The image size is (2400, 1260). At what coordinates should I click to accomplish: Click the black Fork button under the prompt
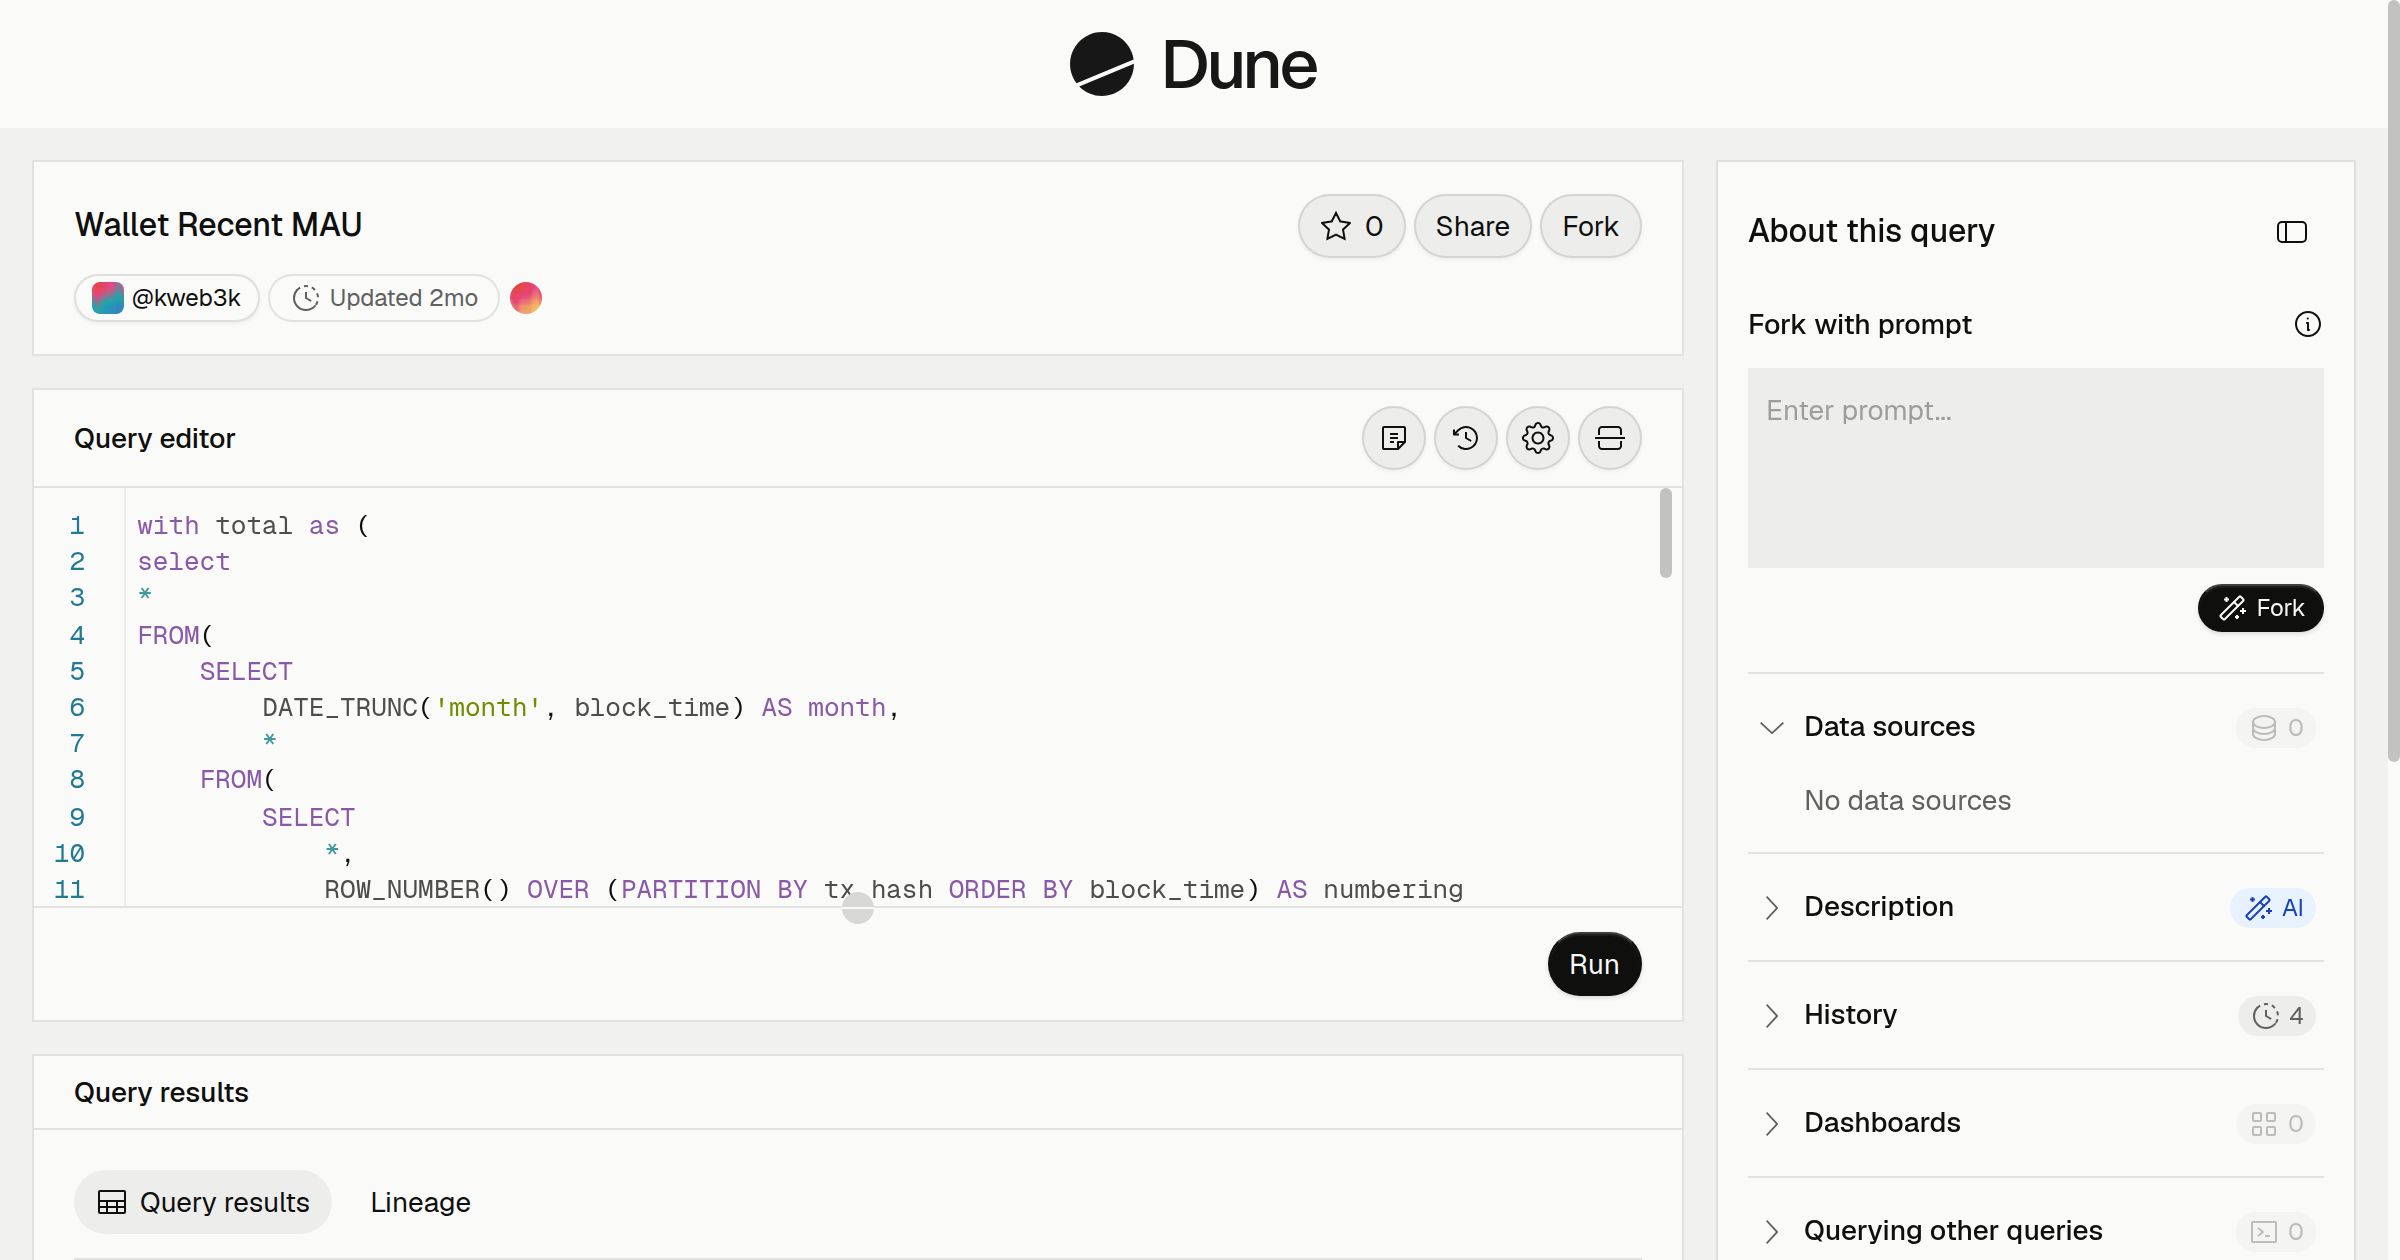[x=2260, y=608]
